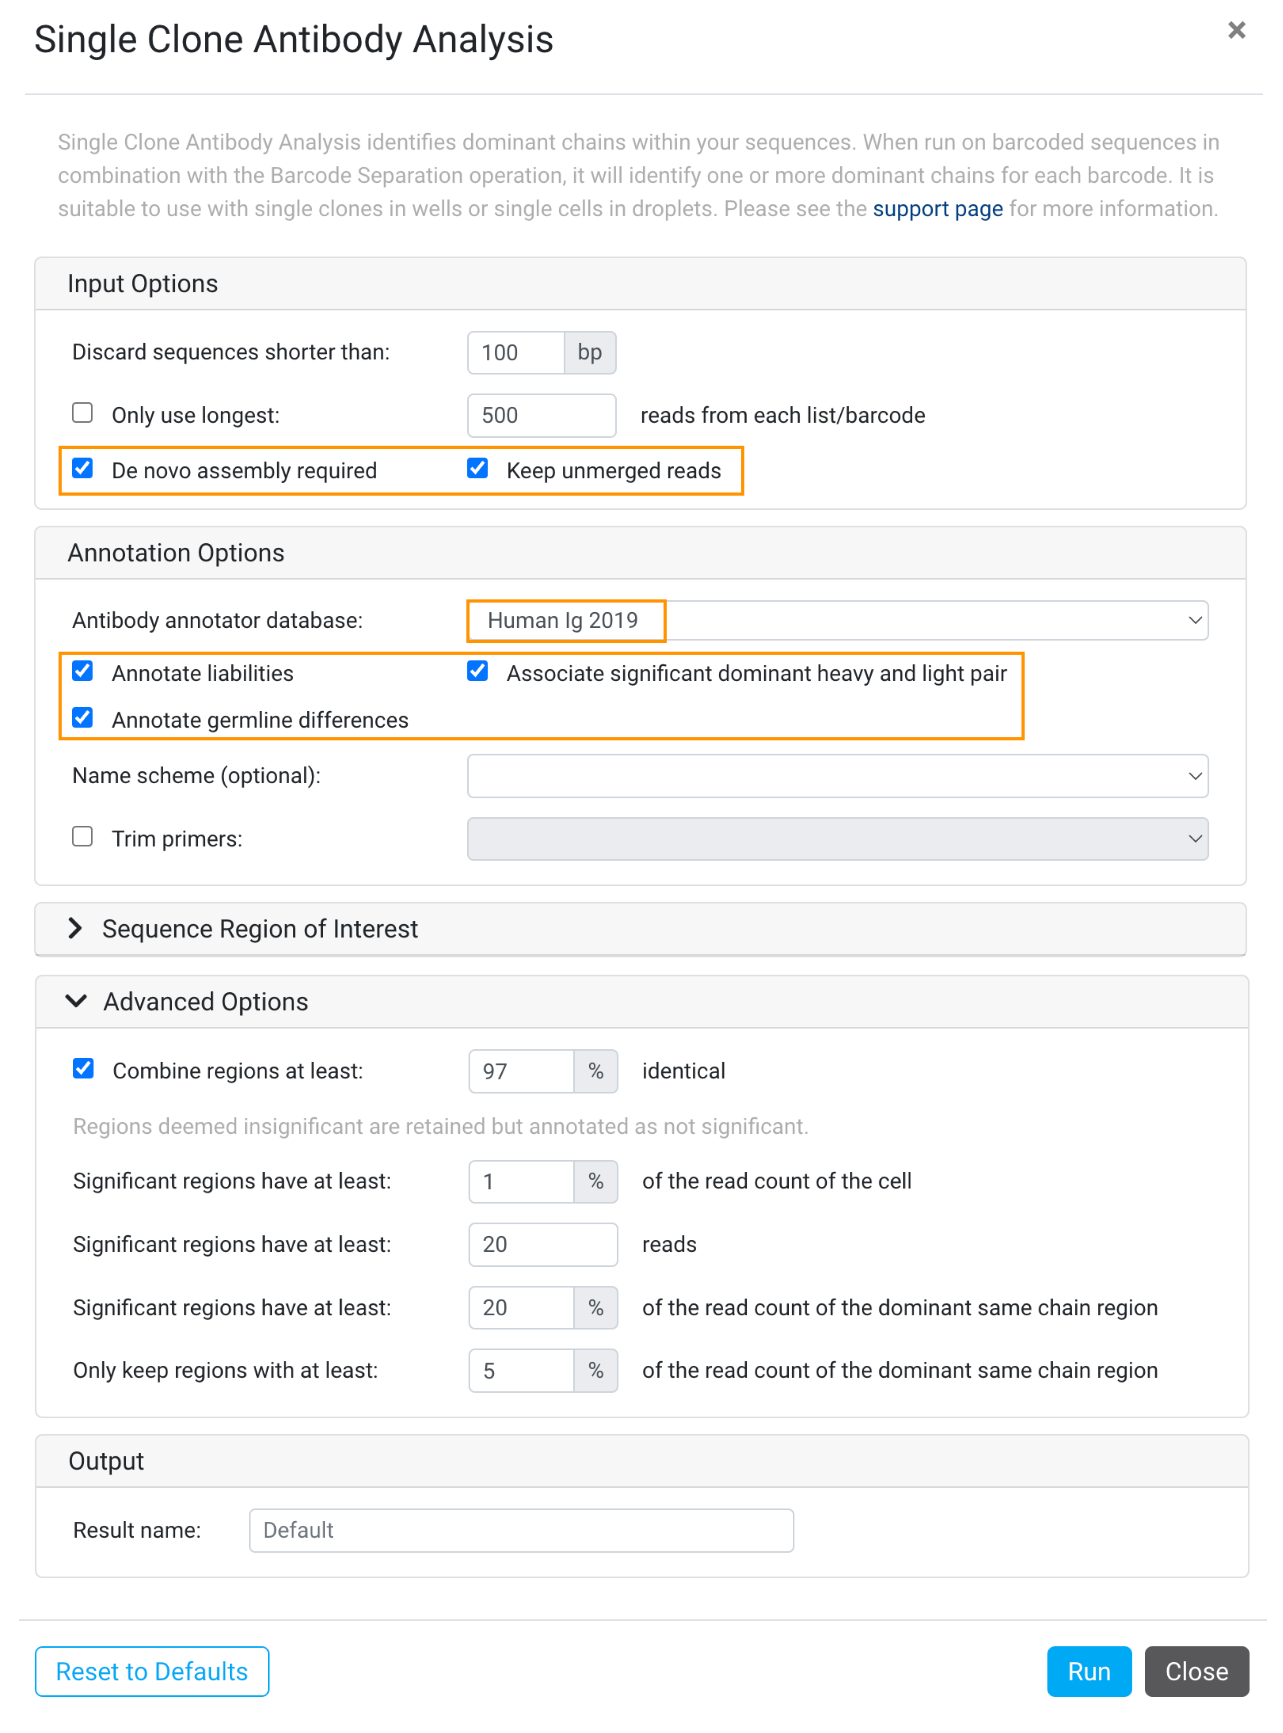Open the Trim primers dropdown list

[838, 839]
